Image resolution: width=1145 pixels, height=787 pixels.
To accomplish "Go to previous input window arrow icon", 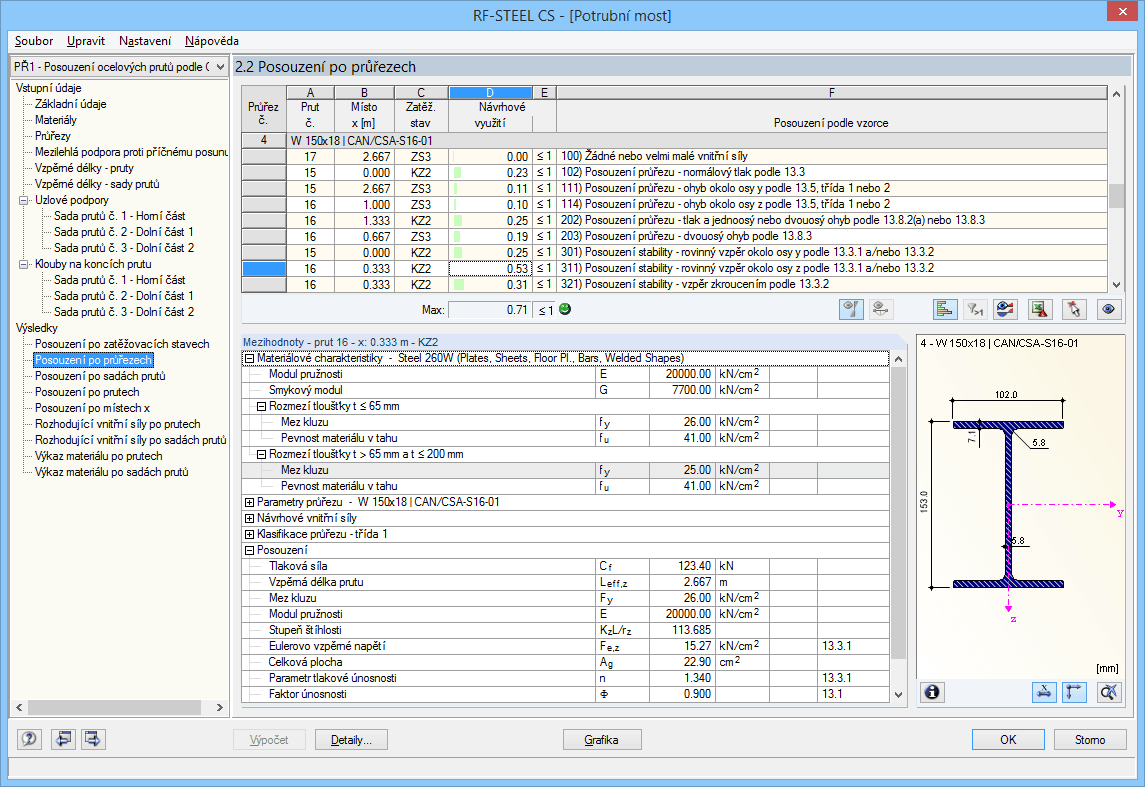I will click(x=64, y=739).
